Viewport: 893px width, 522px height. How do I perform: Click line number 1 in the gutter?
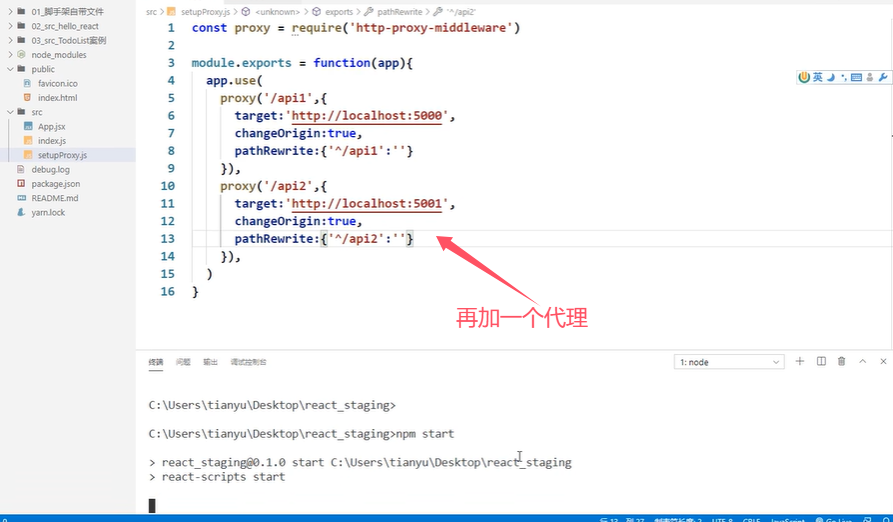click(x=171, y=28)
